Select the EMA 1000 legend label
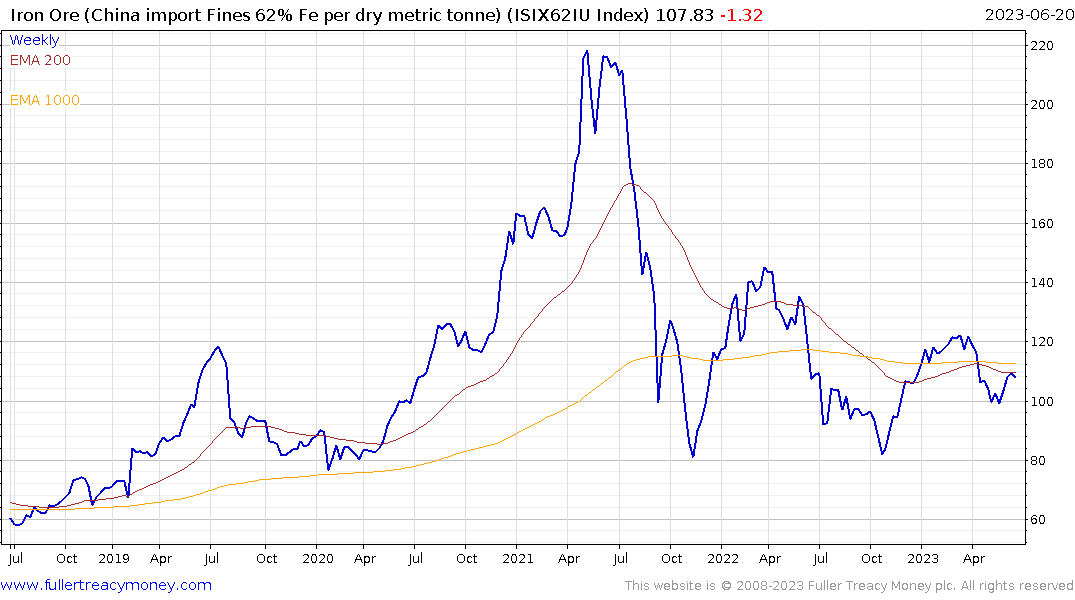1075x600 pixels. coord(45,100)
